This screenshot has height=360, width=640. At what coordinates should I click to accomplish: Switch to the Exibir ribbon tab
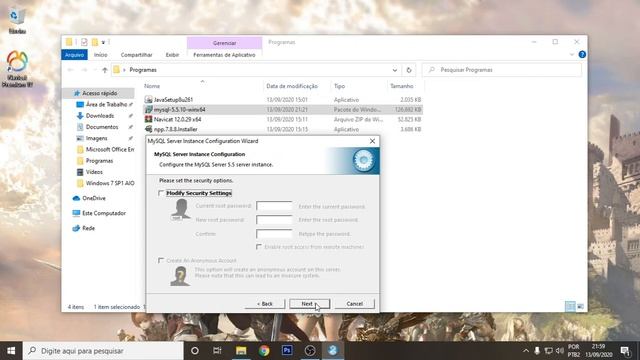(x=172, y=55)
